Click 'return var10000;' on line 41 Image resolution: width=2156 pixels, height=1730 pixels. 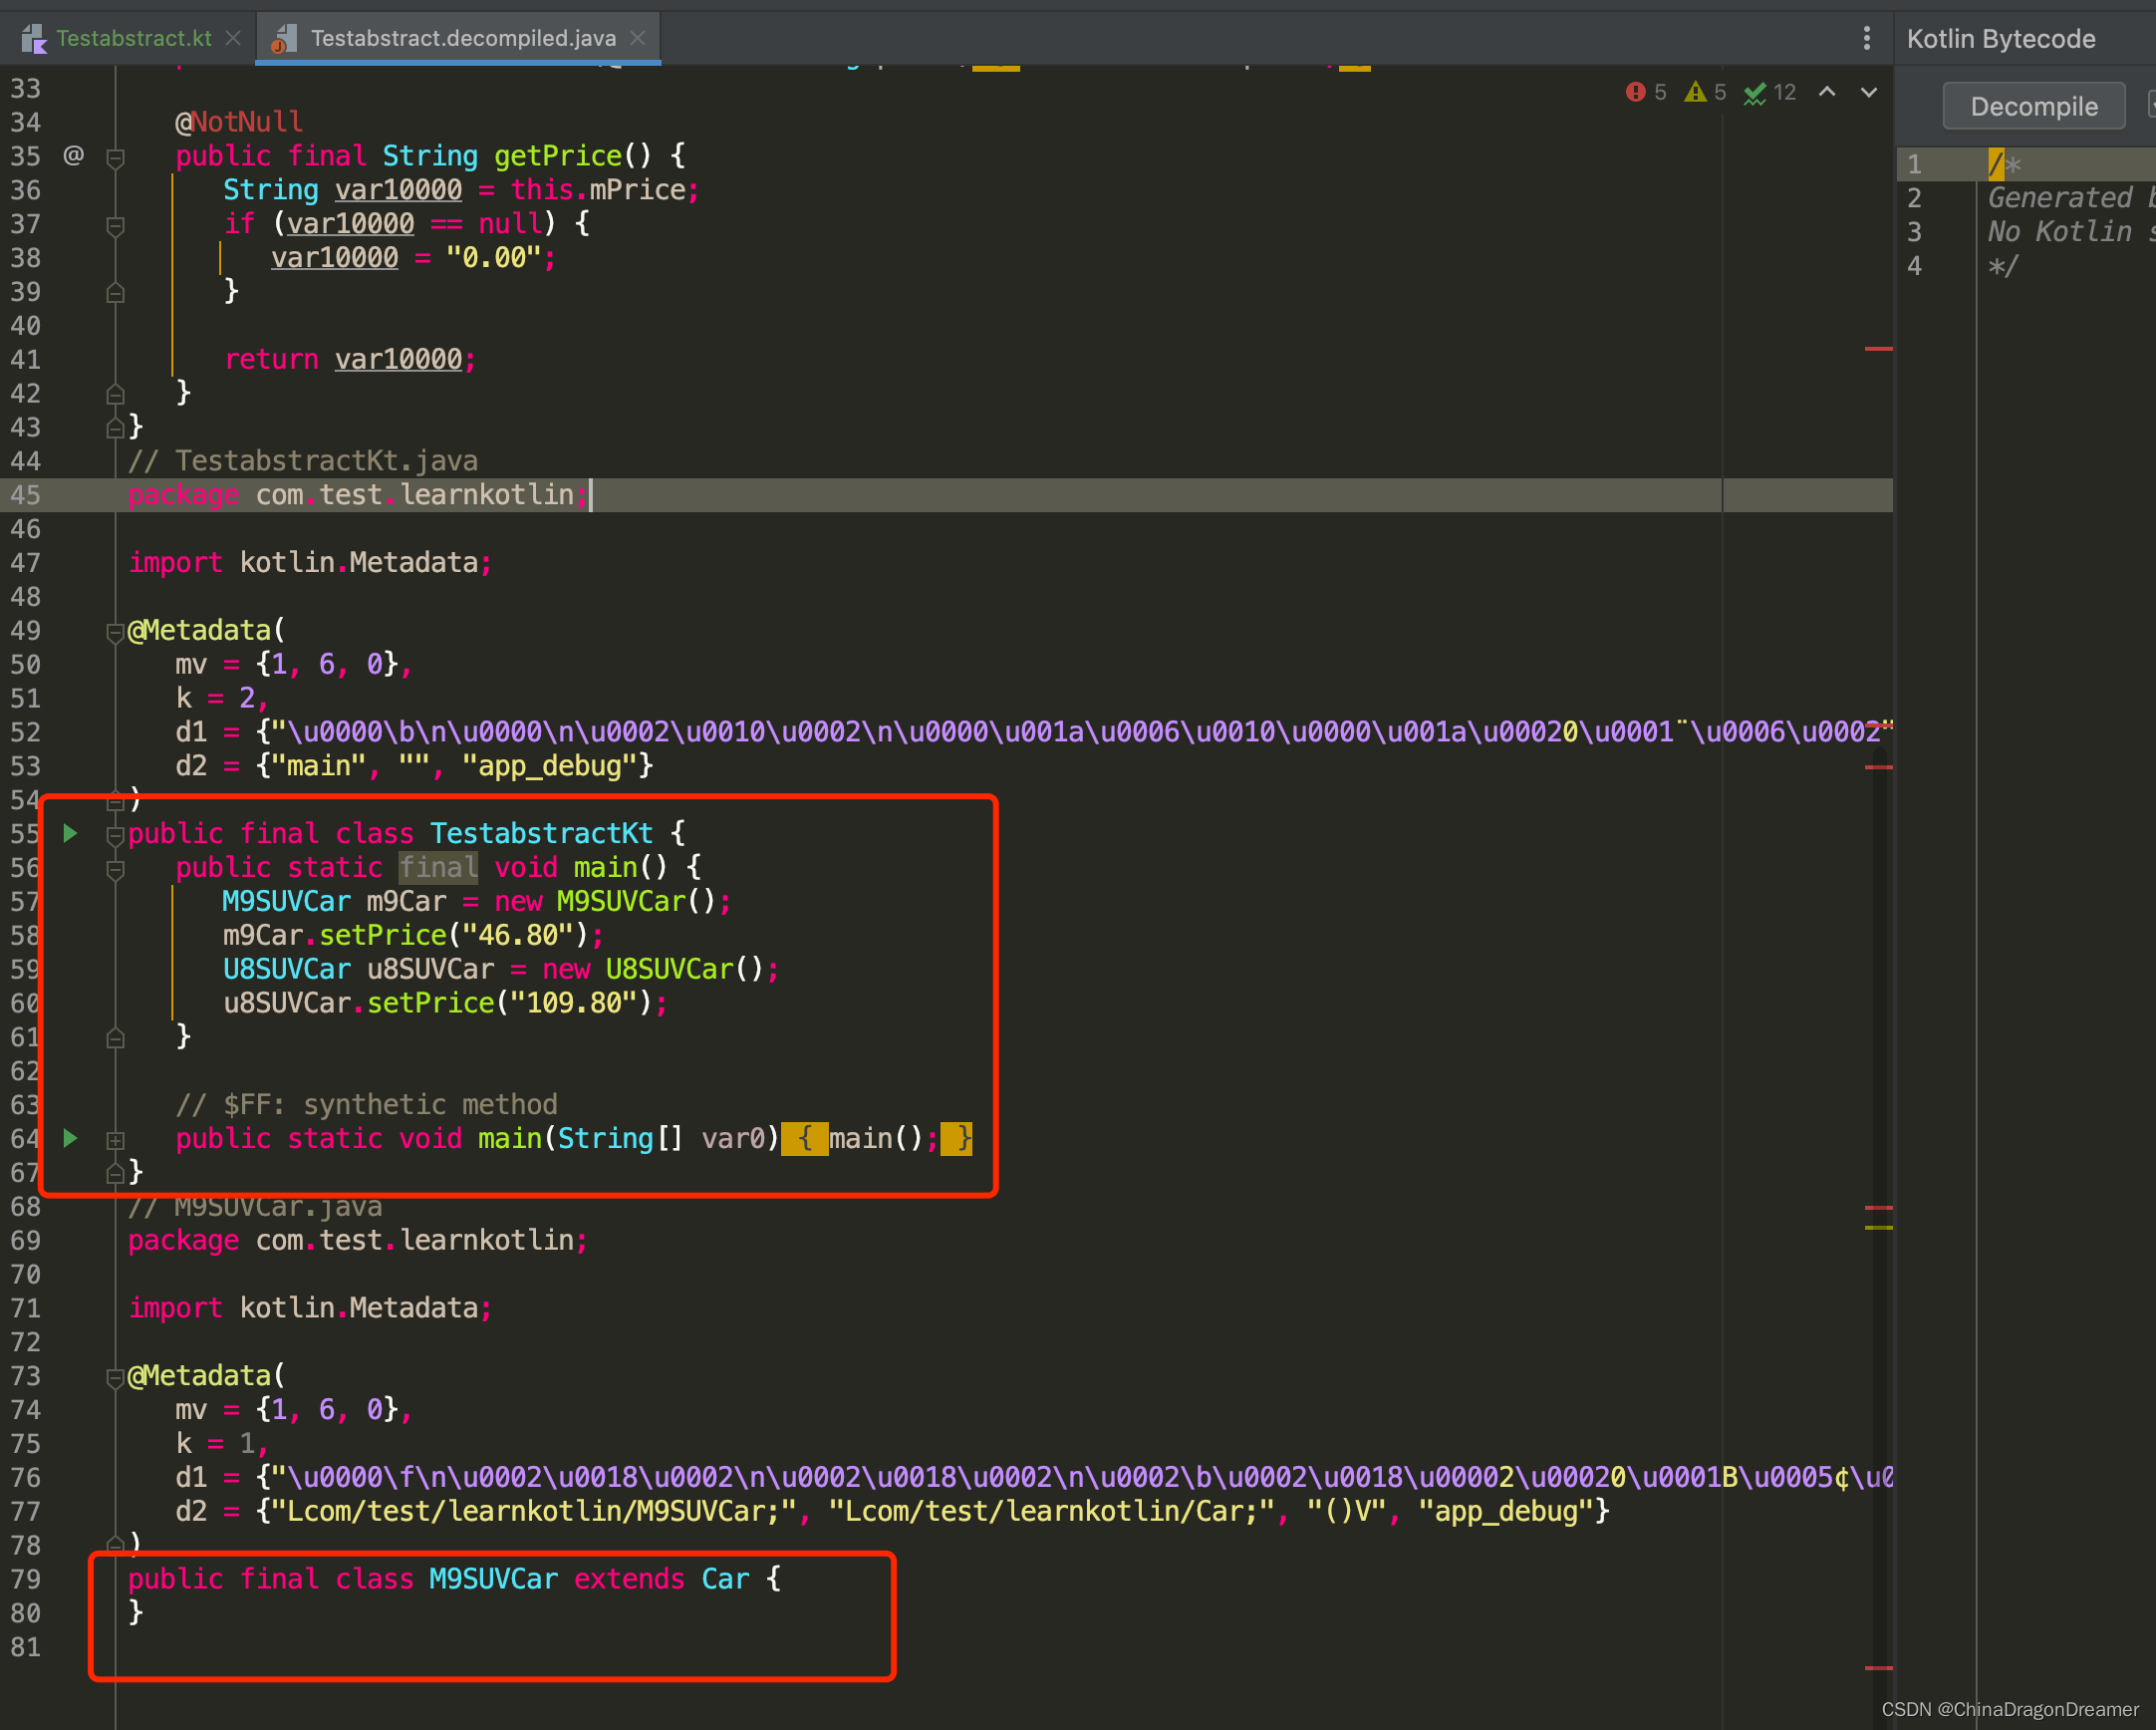[x=350, y=359]
